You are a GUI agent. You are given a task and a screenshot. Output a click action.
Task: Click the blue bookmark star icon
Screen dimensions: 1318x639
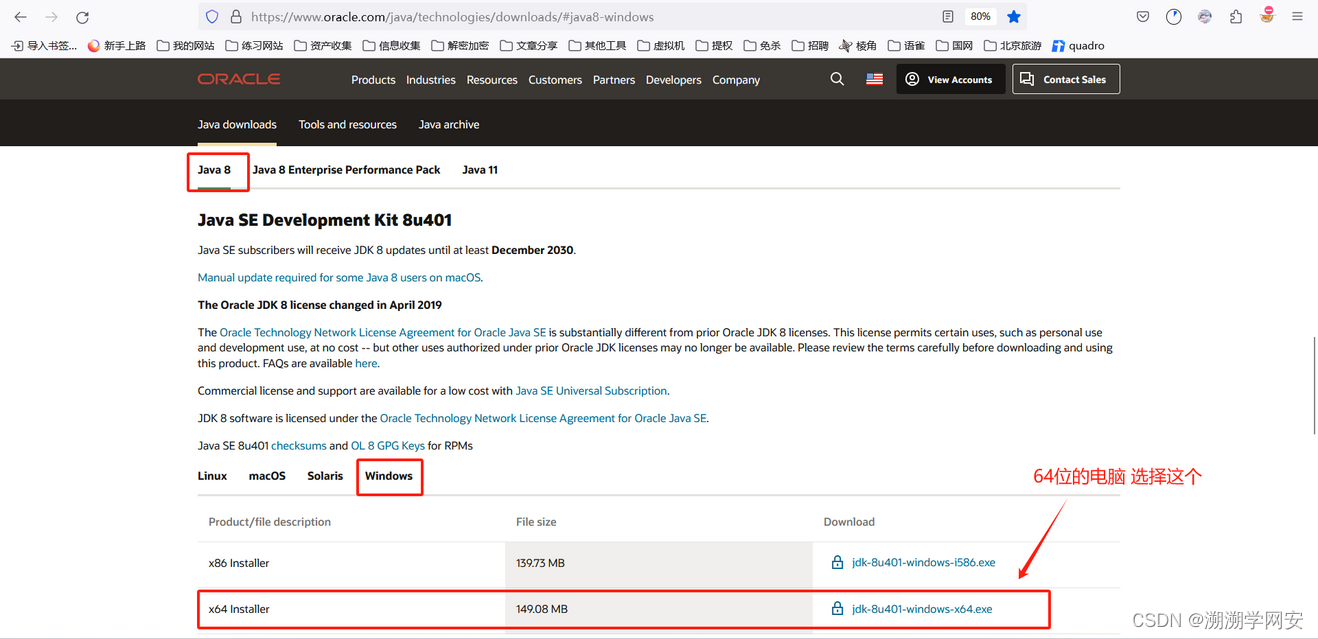pos(1013,17)
